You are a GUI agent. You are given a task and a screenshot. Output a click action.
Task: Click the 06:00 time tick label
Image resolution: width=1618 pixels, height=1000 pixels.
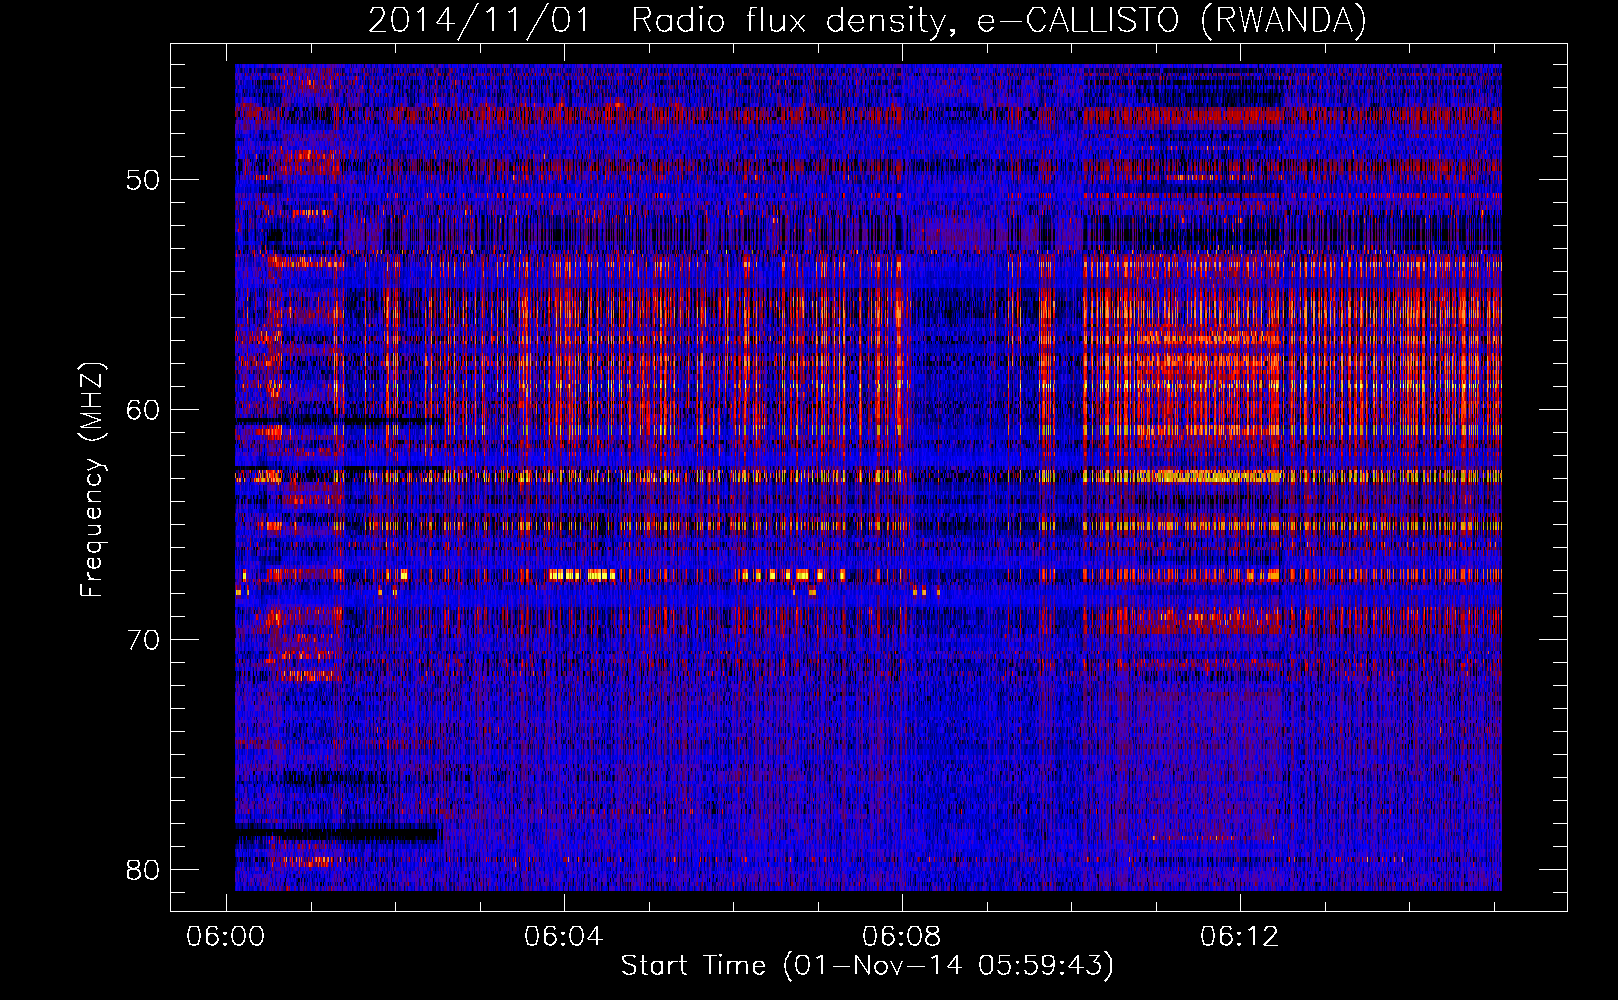pyautogui.click(x=226, y=936)
